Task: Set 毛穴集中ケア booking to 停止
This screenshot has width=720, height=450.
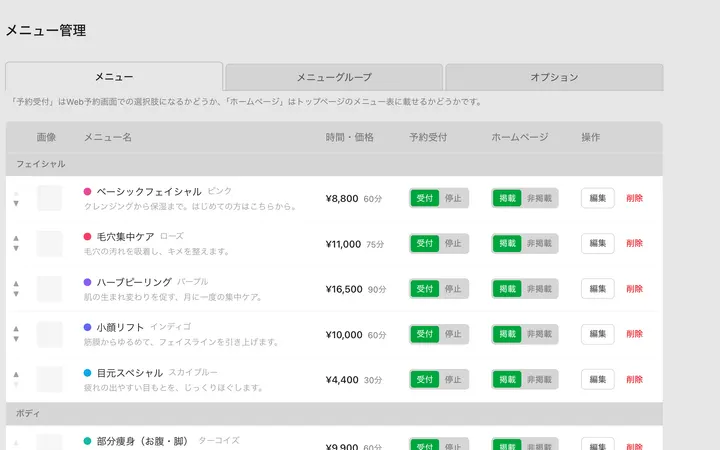Action: click(x=453, y=243)
